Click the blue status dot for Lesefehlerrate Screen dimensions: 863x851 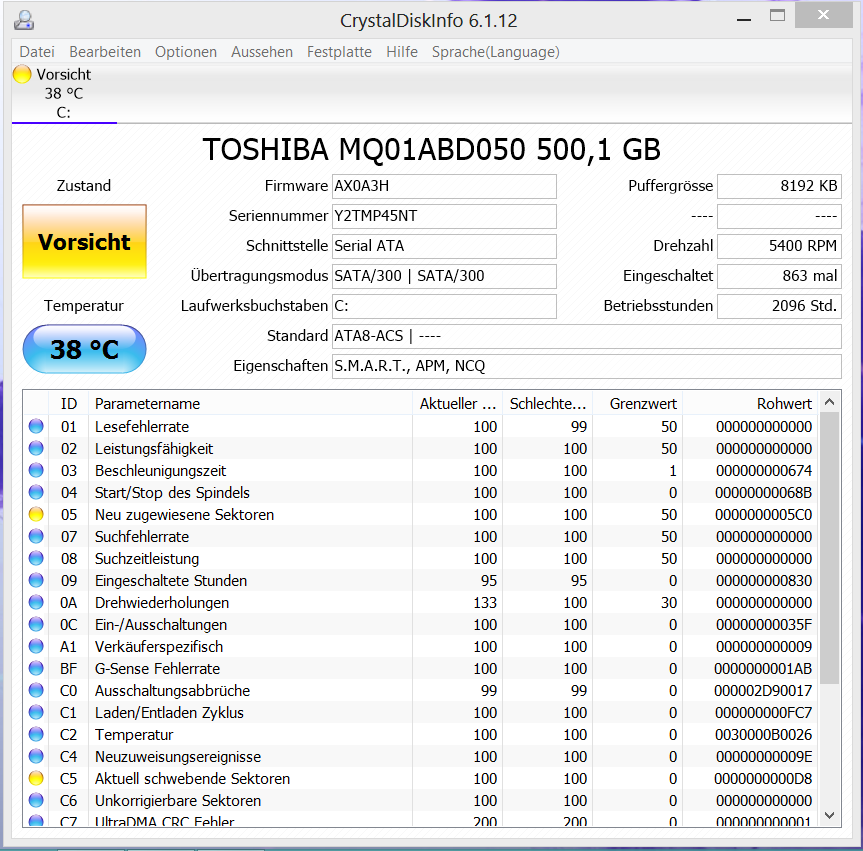pos(36,426)
